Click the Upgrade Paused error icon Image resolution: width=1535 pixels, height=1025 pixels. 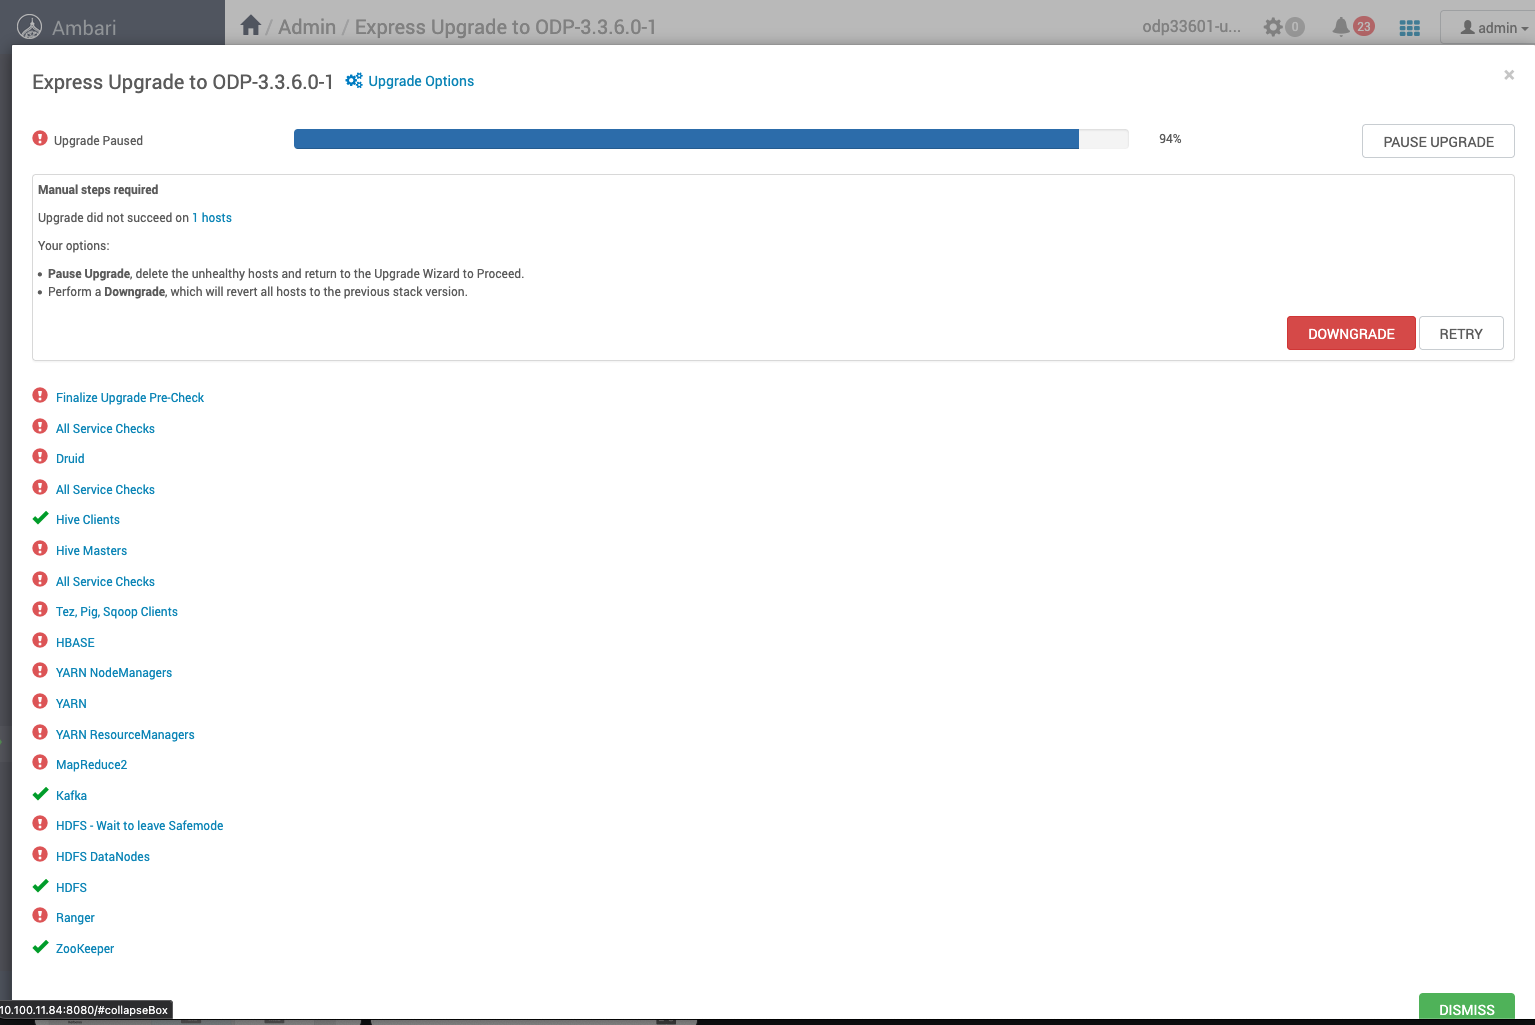(x=40, y=139)
